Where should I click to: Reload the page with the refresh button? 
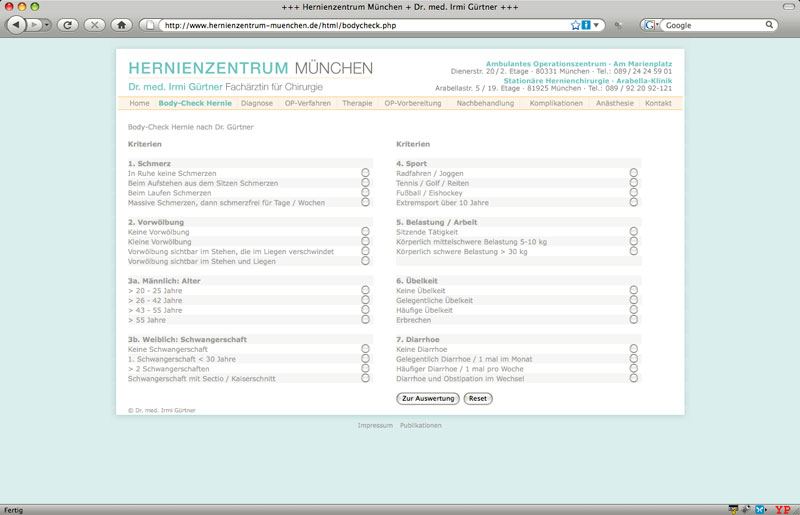pos(70,24)
